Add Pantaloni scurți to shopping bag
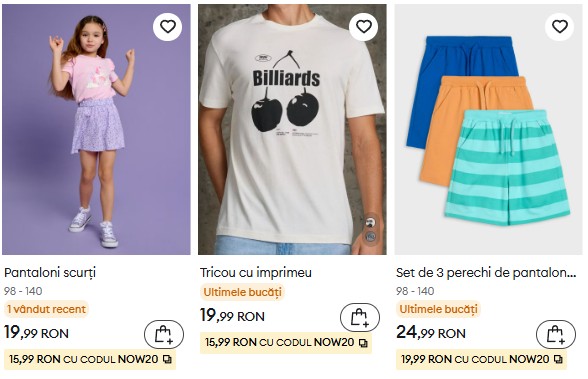 (x=164, y=334)
